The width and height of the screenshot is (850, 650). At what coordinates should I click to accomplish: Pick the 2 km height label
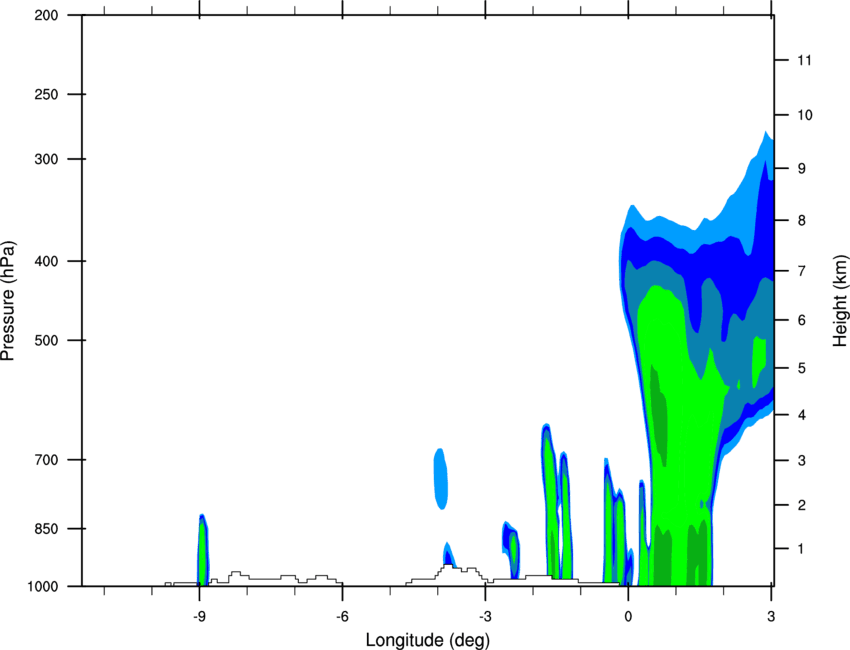[802, 505]
